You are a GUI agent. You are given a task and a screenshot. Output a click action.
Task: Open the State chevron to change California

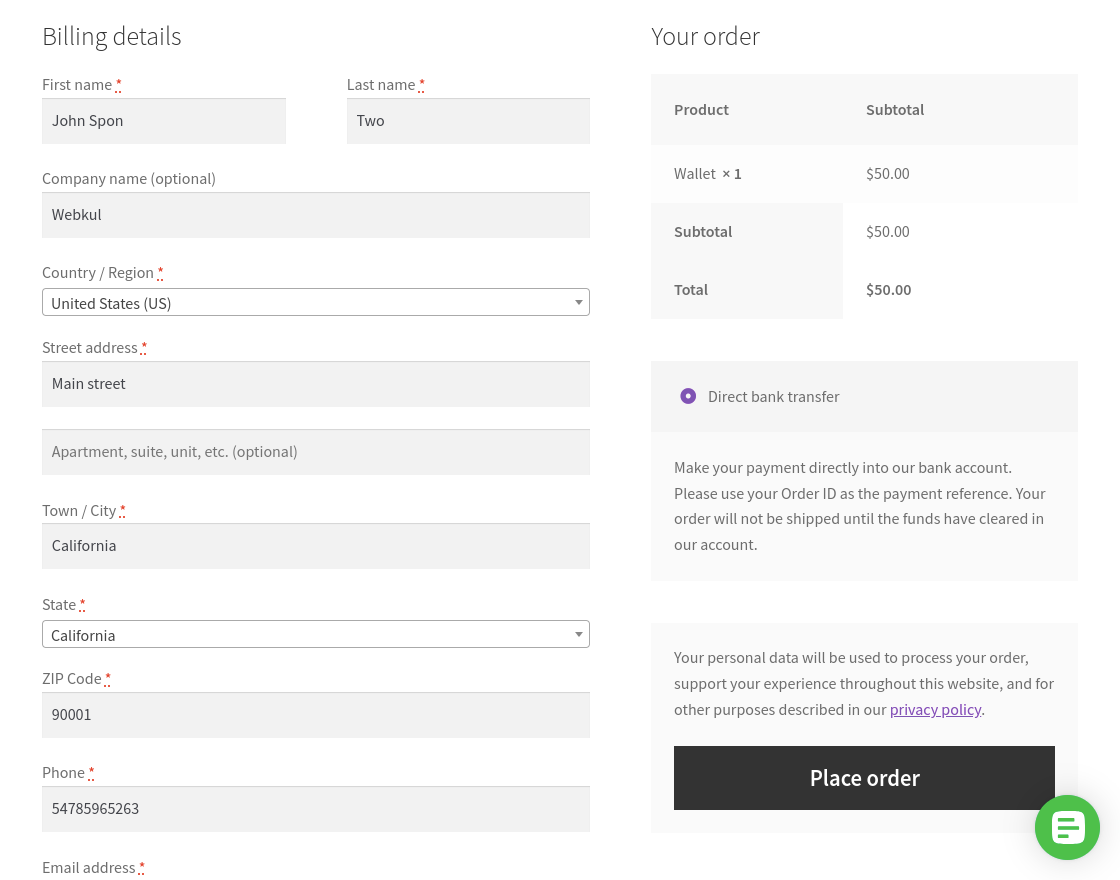coord(578,634)
